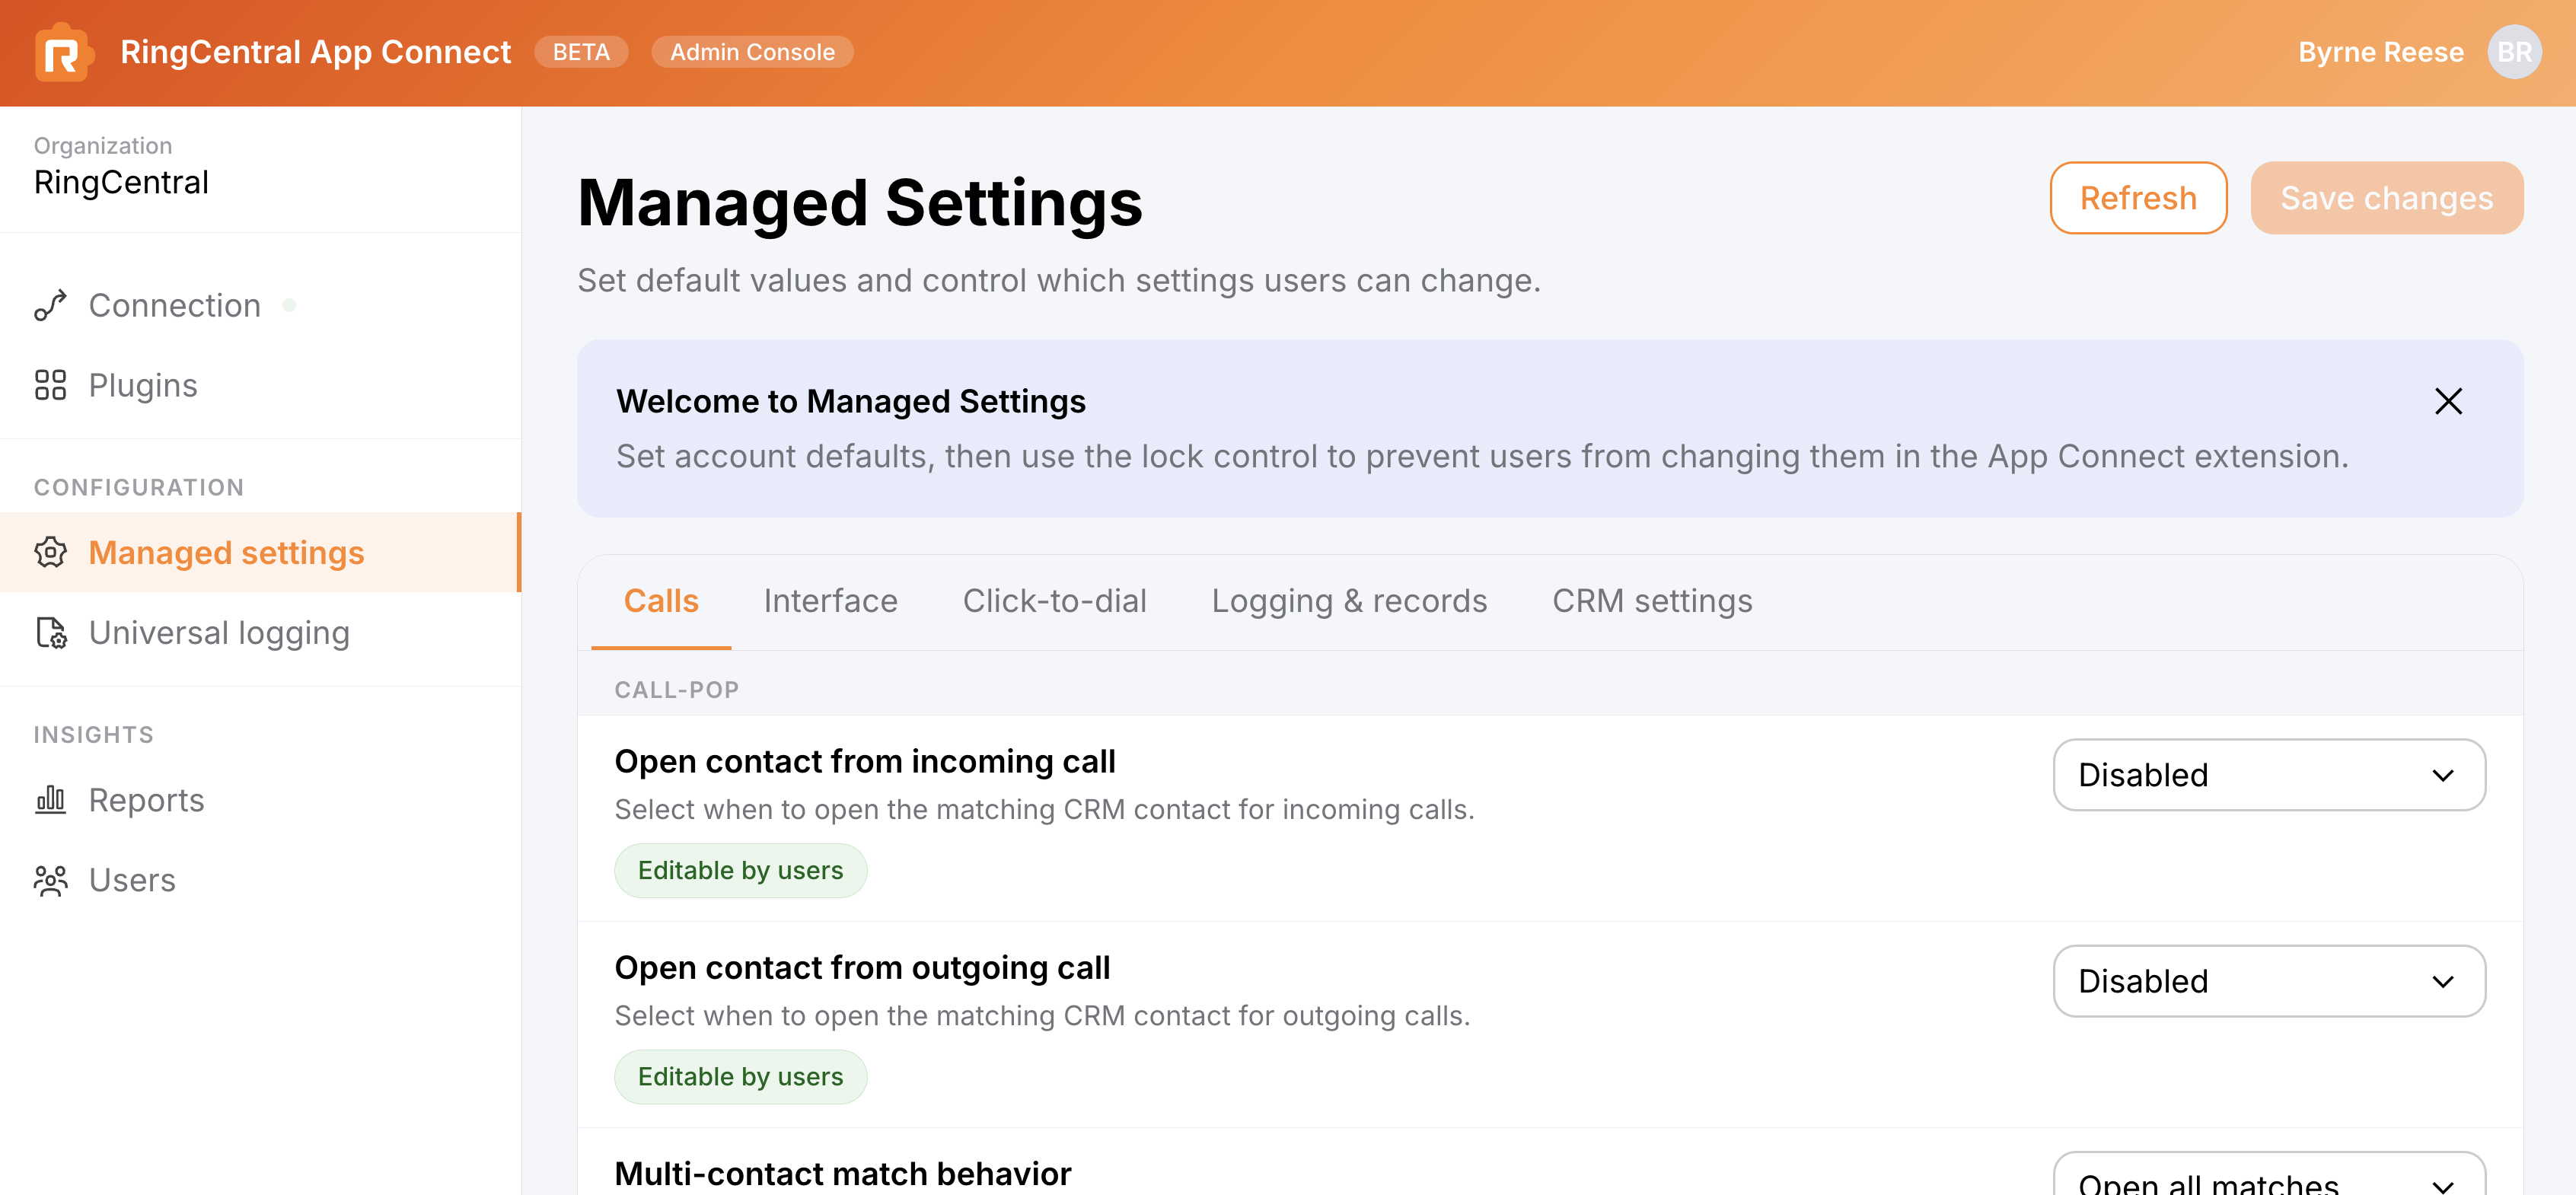Open the Click-to-dial tab
This screenshot has height=1195, width=2576.
pyautogui.click(x=1054, y=601)
